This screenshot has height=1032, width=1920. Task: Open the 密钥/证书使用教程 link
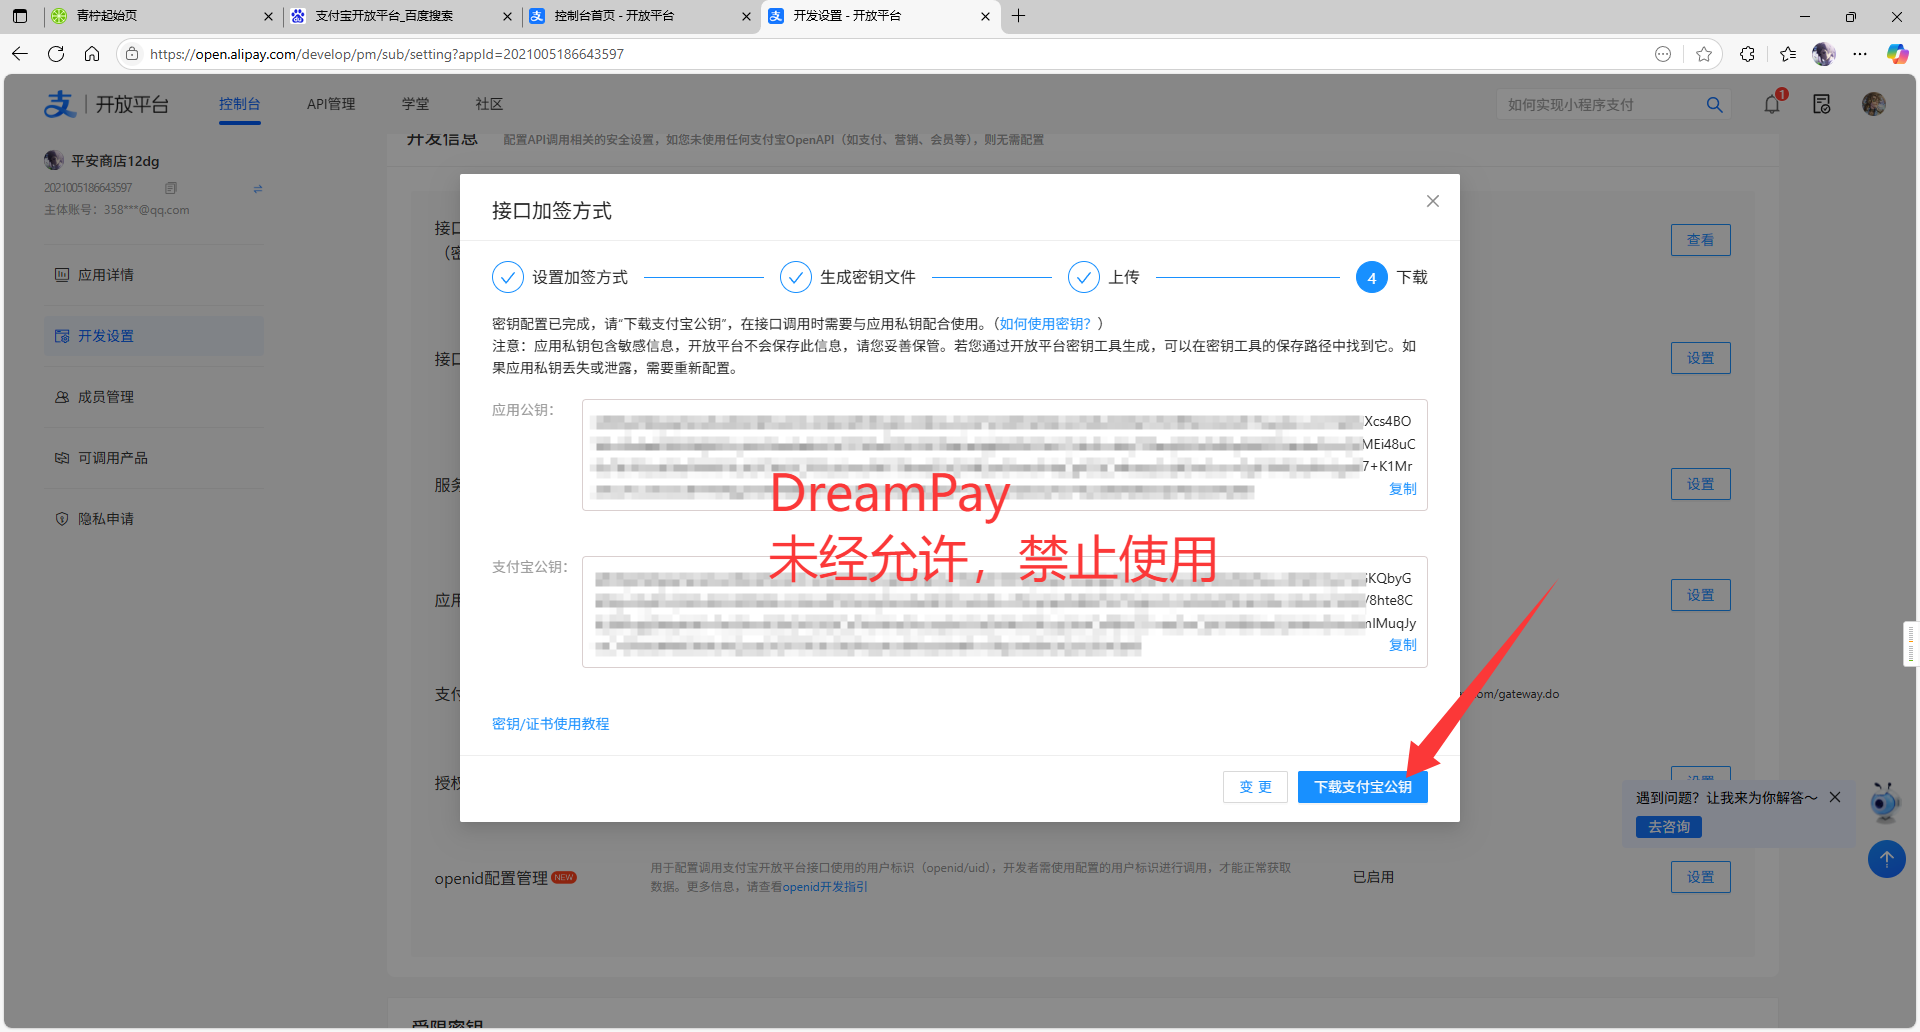click(550, 724)
